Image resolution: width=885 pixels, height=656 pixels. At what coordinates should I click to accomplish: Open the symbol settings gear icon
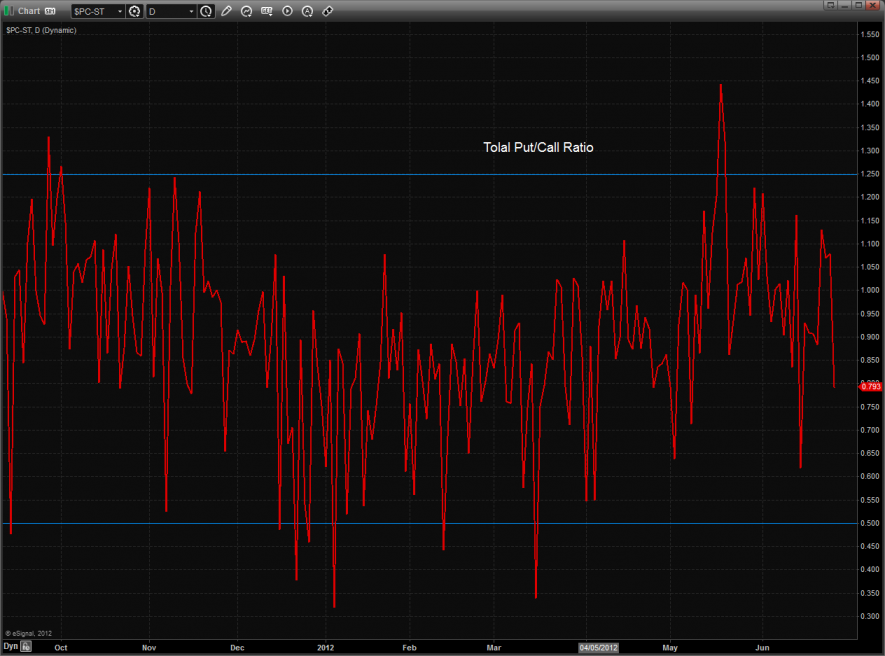click(x=134, y=11)
